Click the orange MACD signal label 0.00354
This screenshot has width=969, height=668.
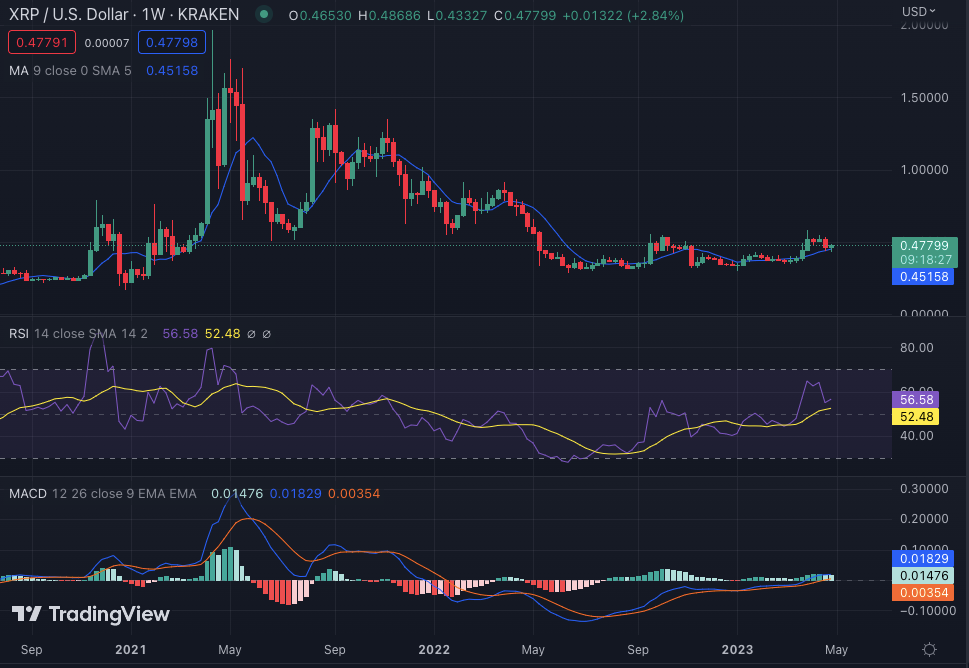[923, 593]
